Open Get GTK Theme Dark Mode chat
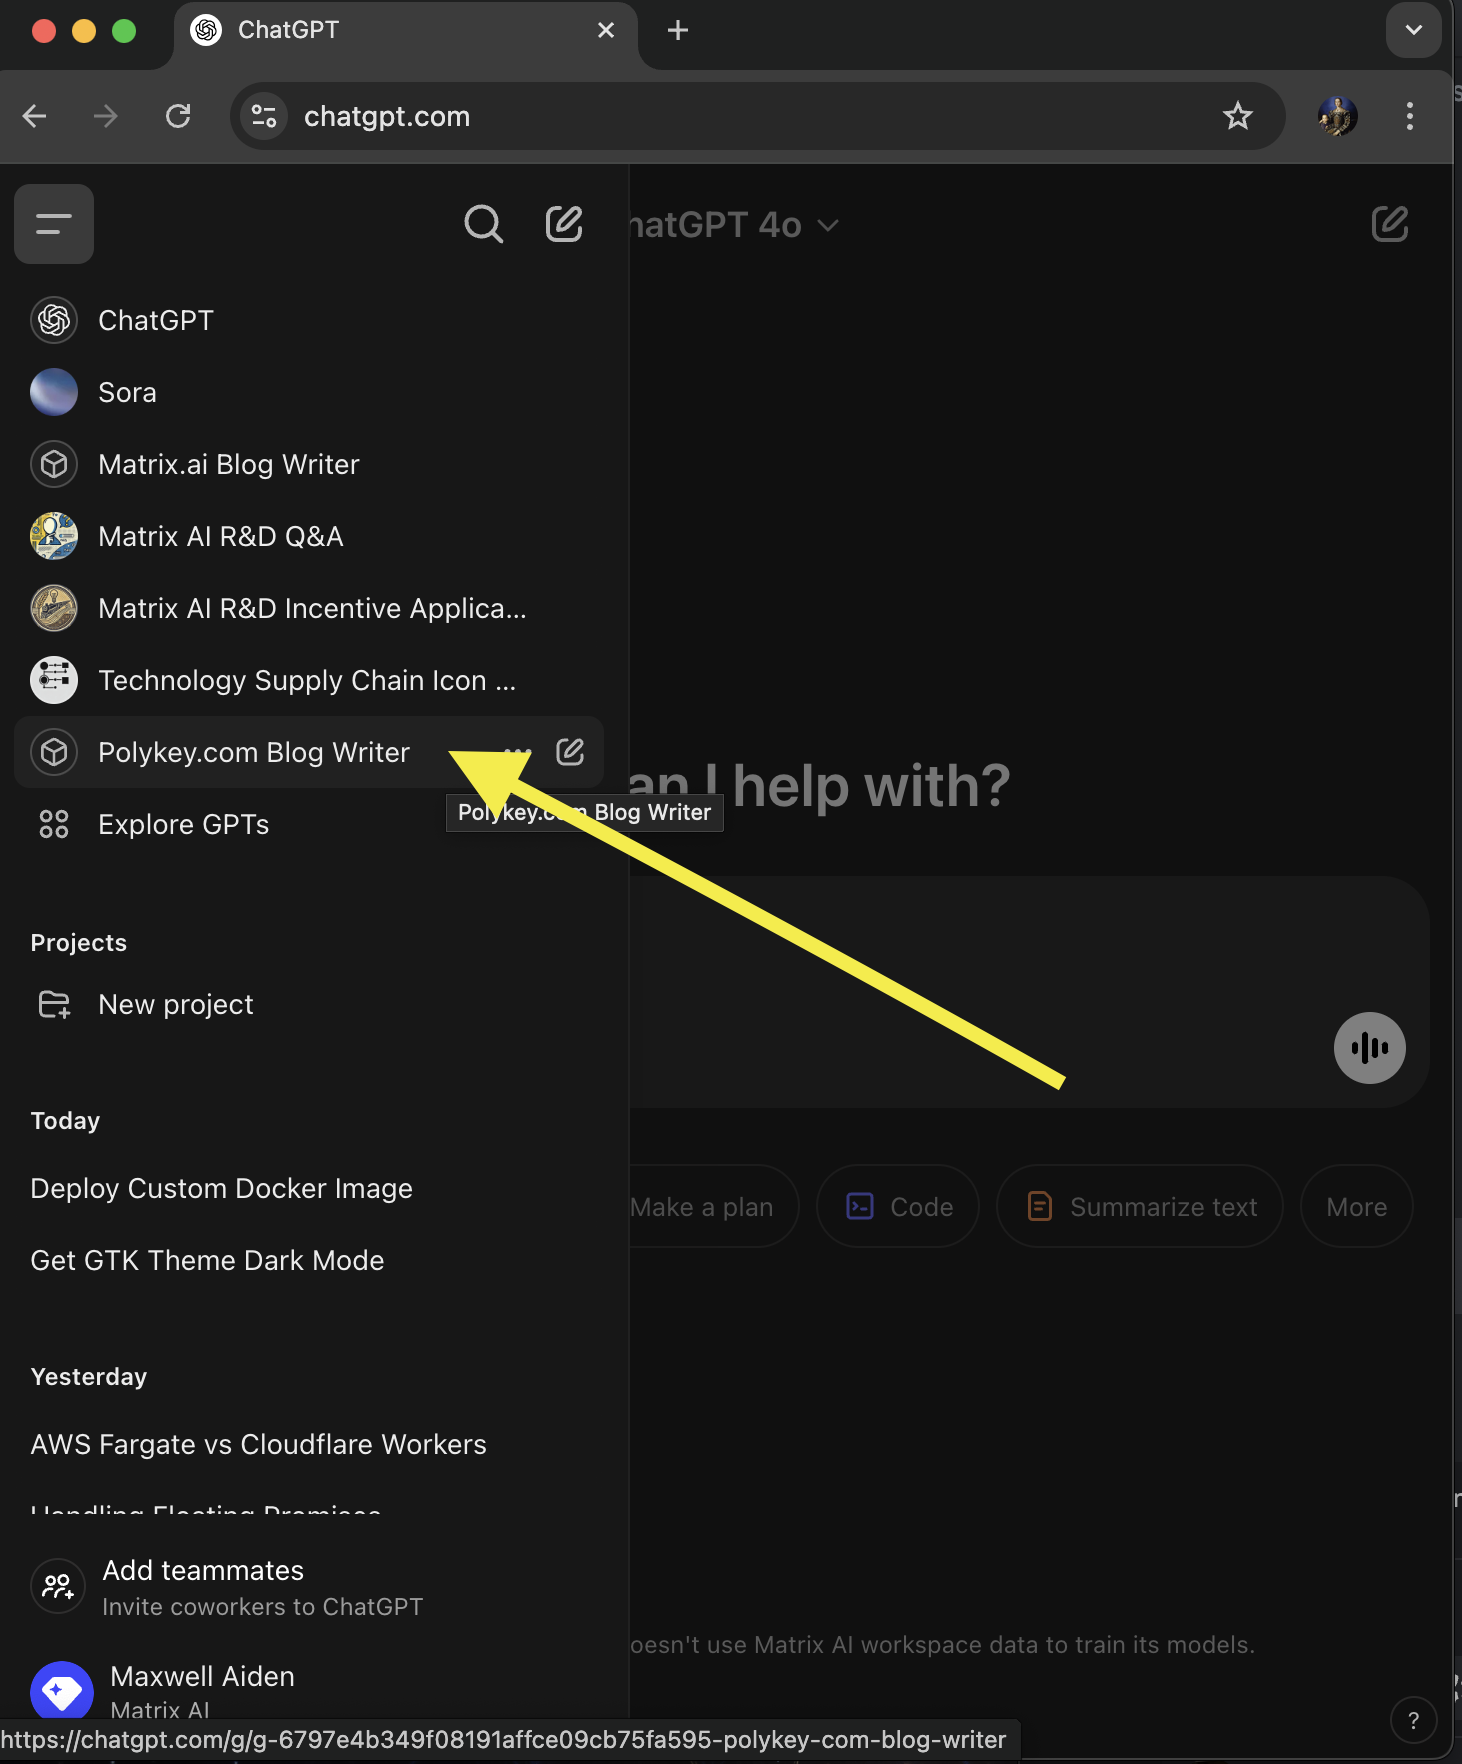The height and width of the screenshot is (1764, 1462). [308, 1260]
